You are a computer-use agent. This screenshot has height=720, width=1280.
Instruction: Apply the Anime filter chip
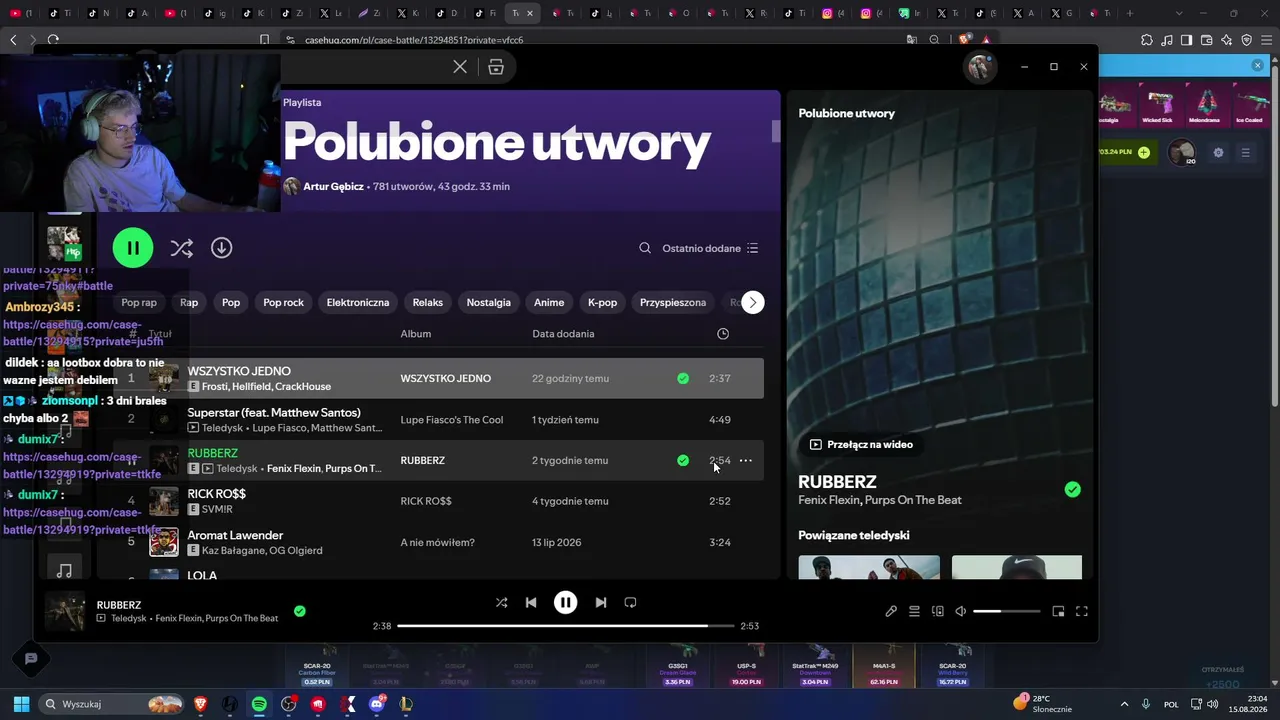(x=549, y=302)
